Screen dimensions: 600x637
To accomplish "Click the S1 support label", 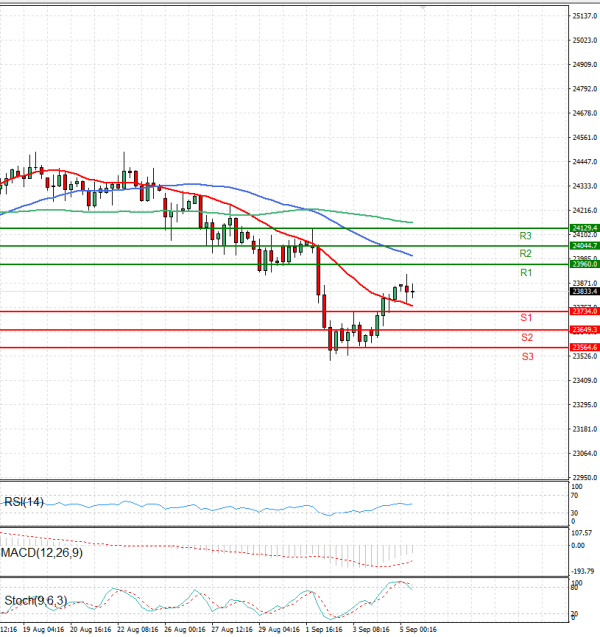I will 525,317.
